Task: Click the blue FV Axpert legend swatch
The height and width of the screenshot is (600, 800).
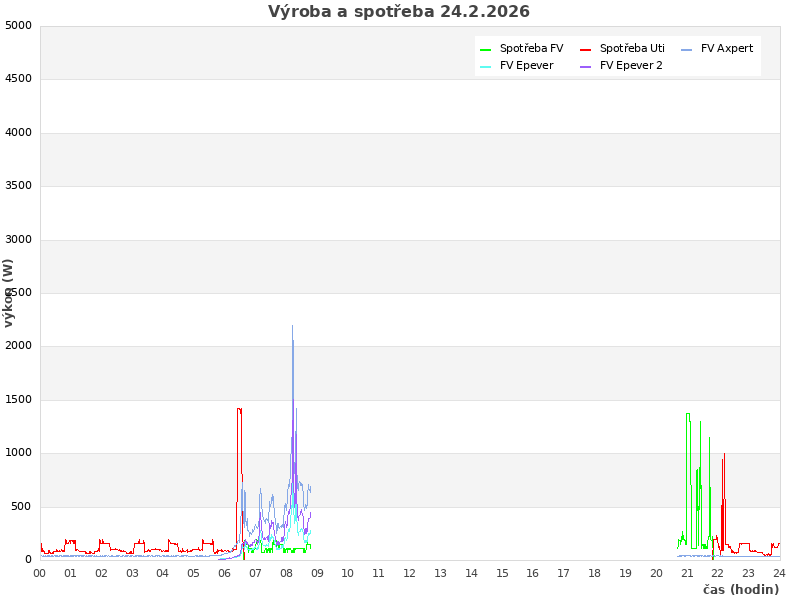Action: (x=687, y=49)
